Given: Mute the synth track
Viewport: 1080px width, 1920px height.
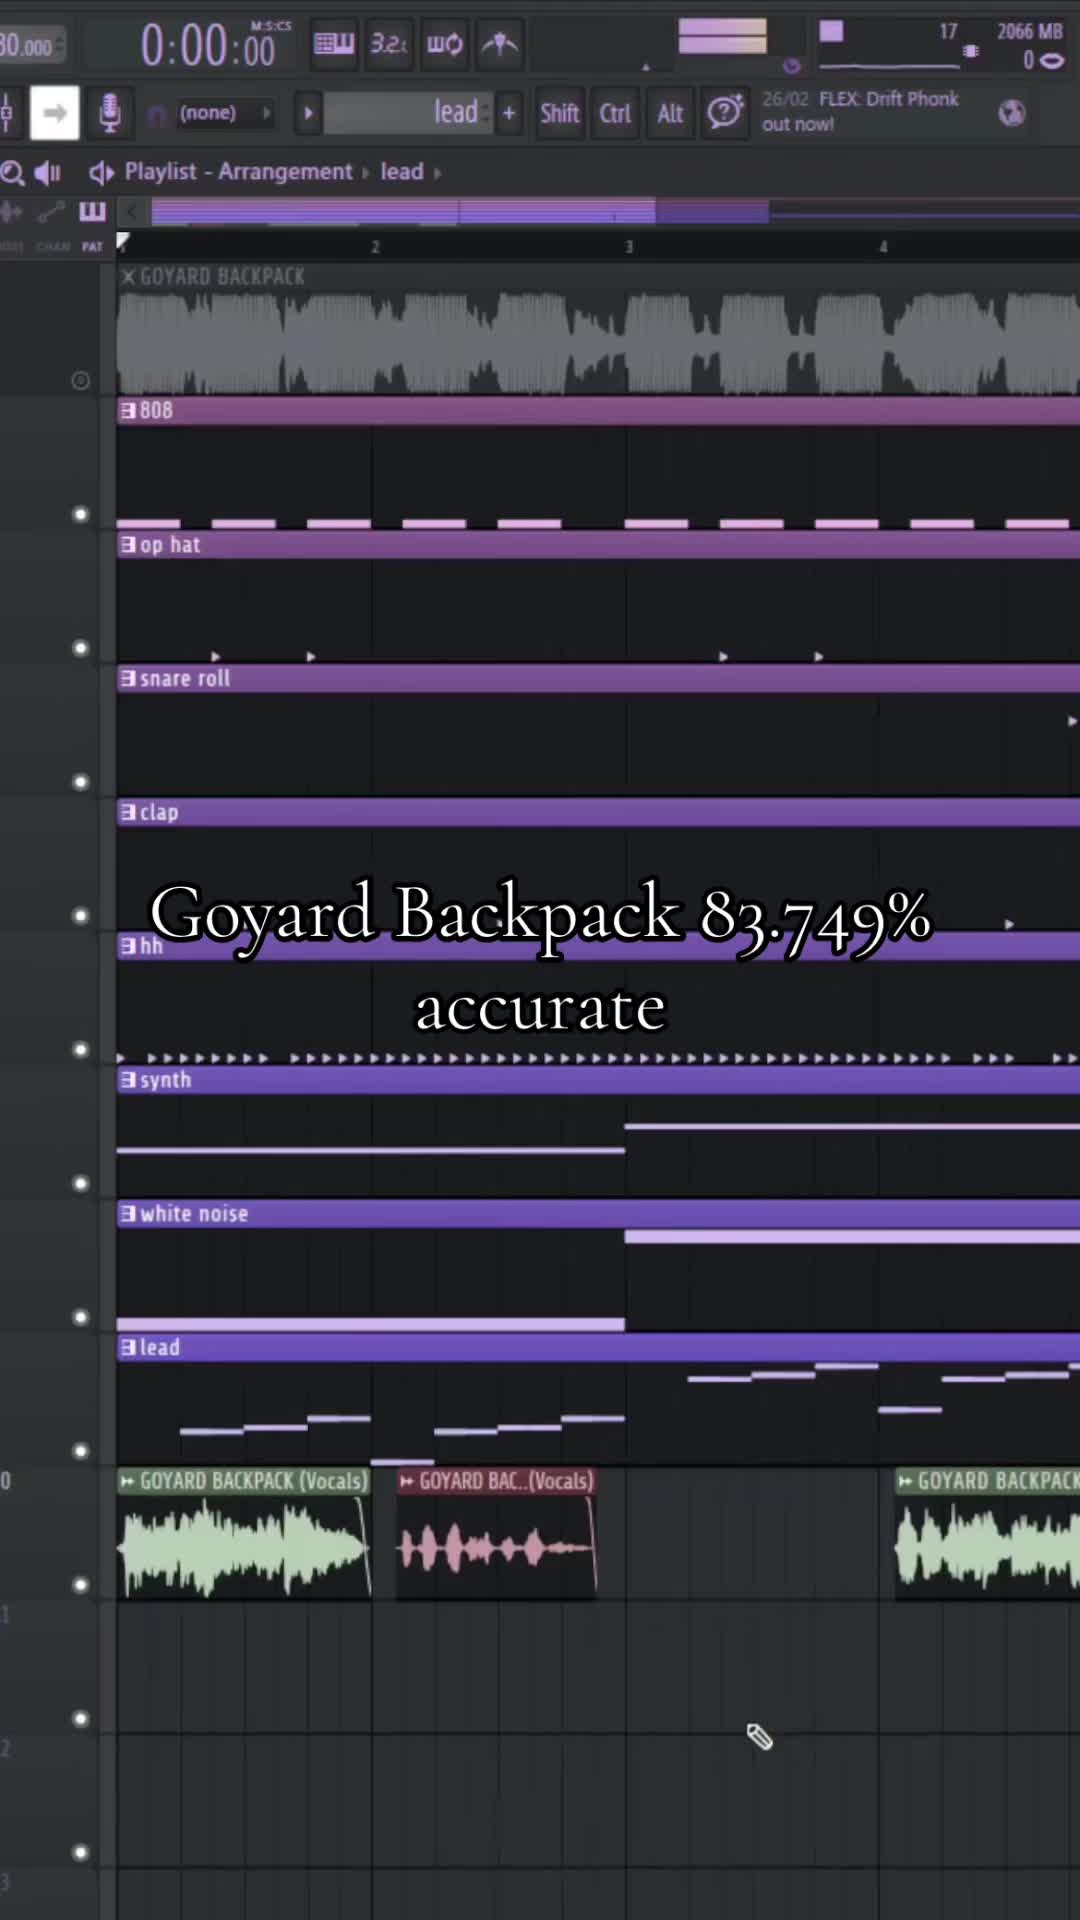Looking at the screenshot, I should 81,1183.
